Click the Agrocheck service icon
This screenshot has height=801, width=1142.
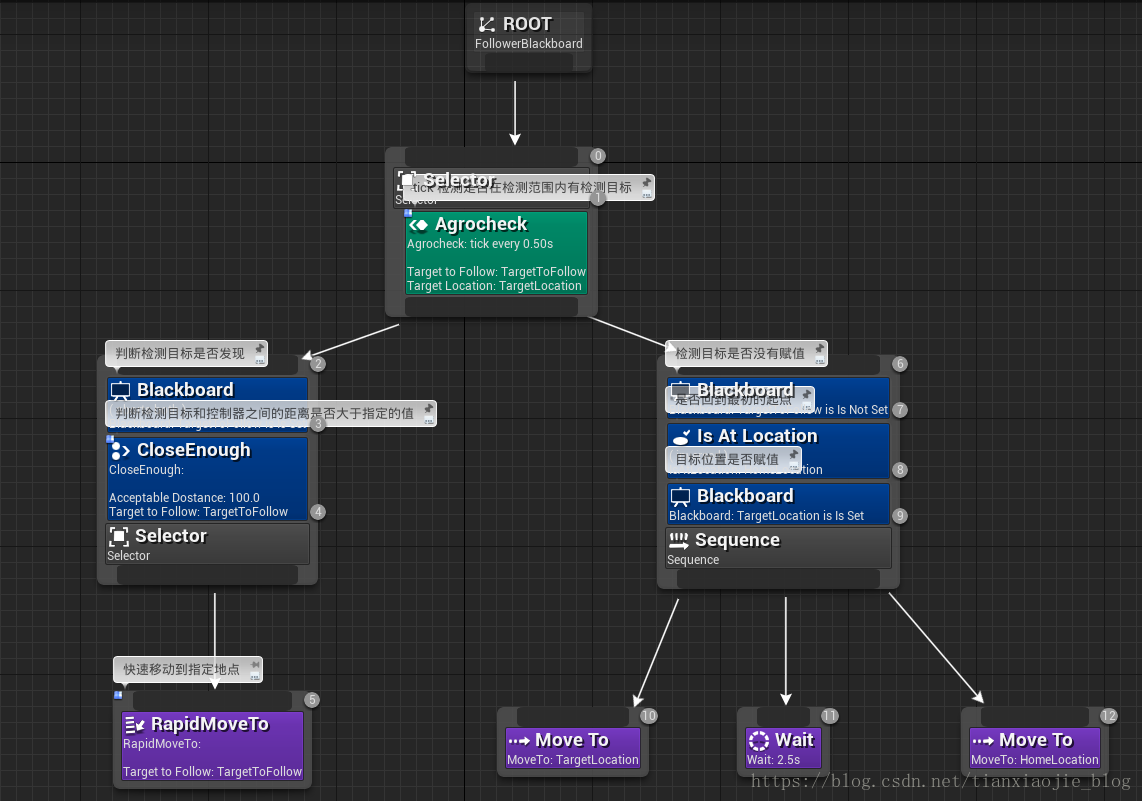[419, 224]
